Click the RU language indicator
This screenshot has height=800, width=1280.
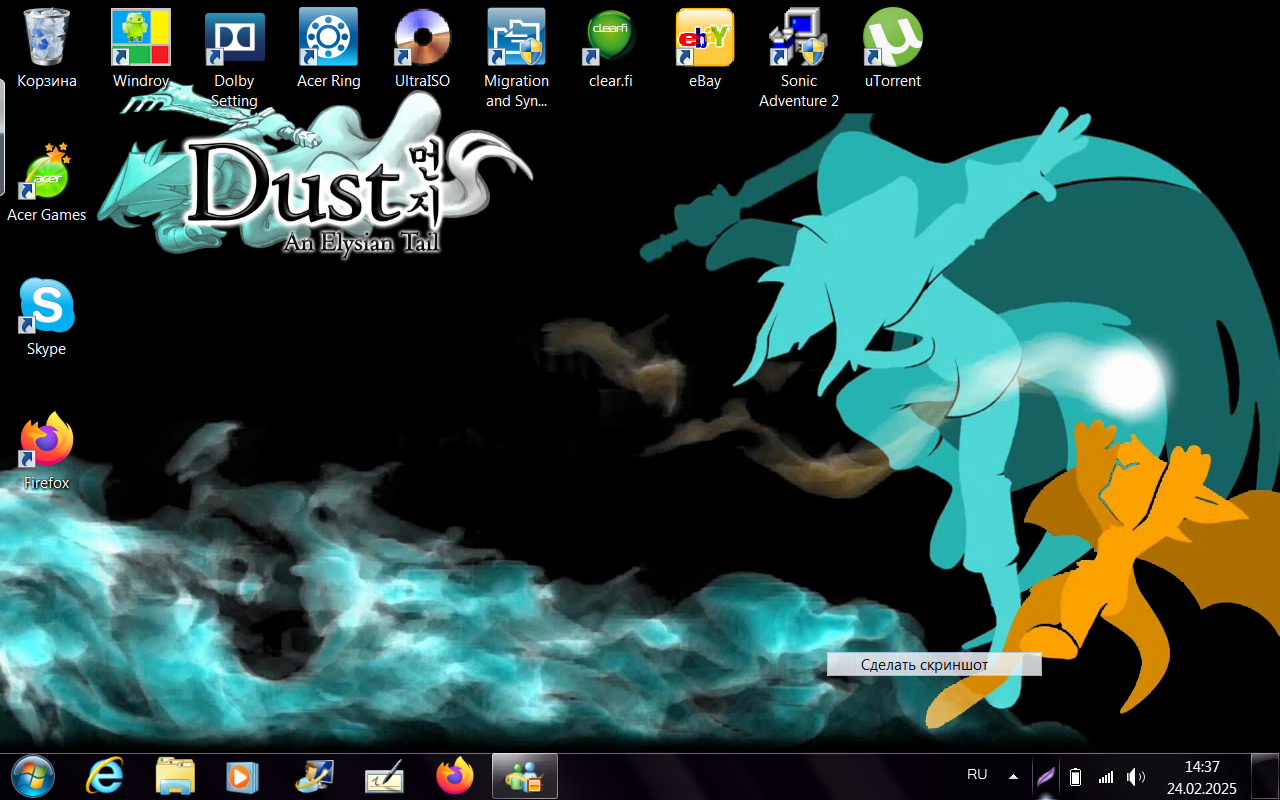[x=977, y=775]
